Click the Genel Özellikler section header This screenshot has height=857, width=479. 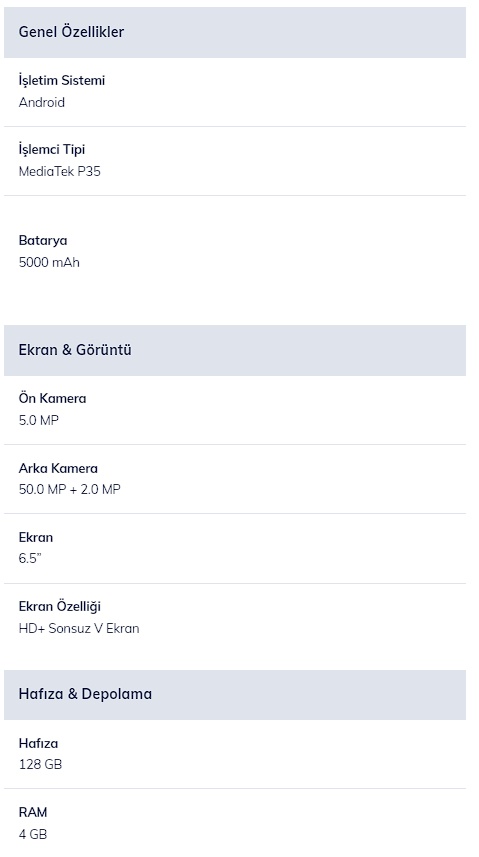click(x=235, y=32)
